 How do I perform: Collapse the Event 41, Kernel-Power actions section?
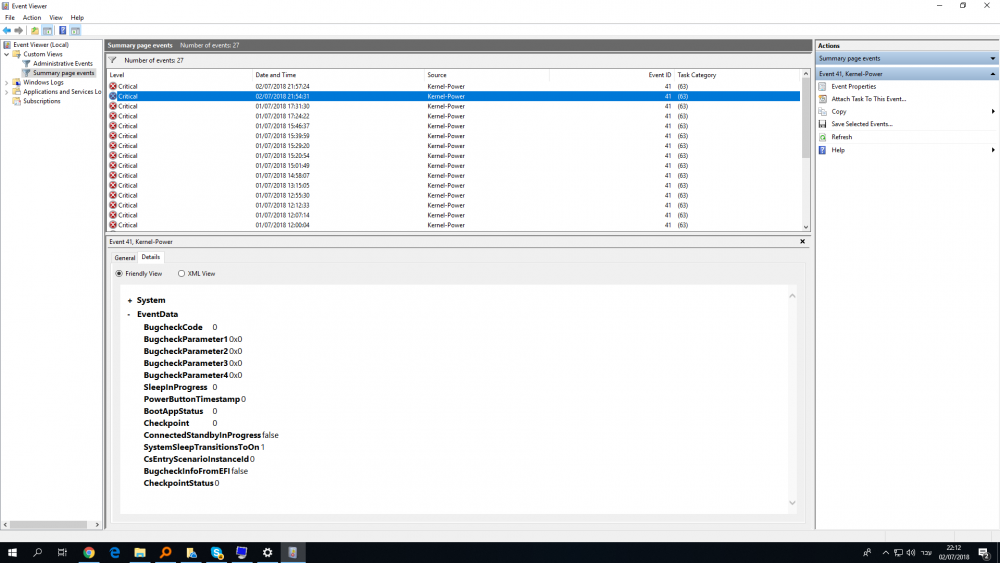(x=992, y=74)
